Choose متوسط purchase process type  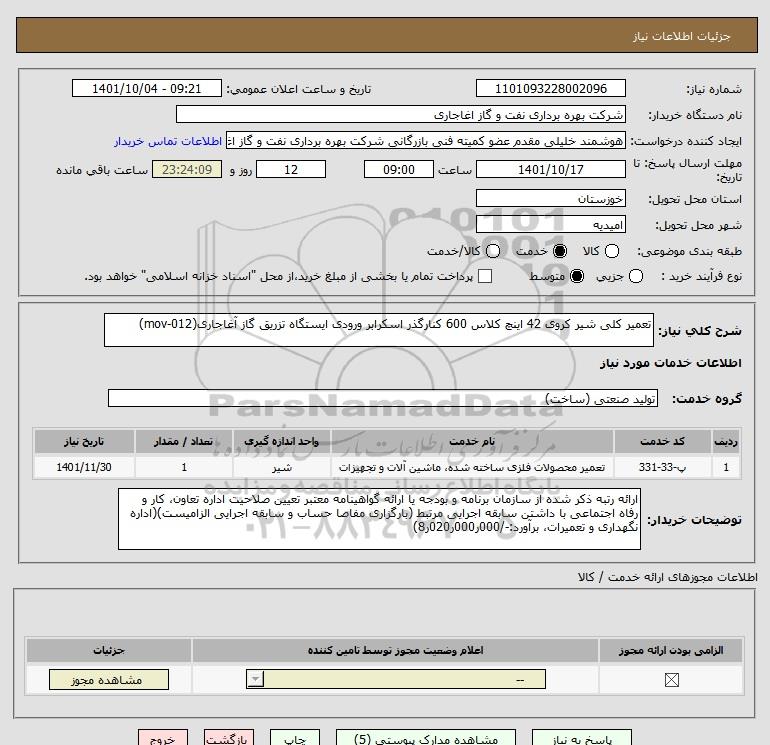(x=577, y=276)
